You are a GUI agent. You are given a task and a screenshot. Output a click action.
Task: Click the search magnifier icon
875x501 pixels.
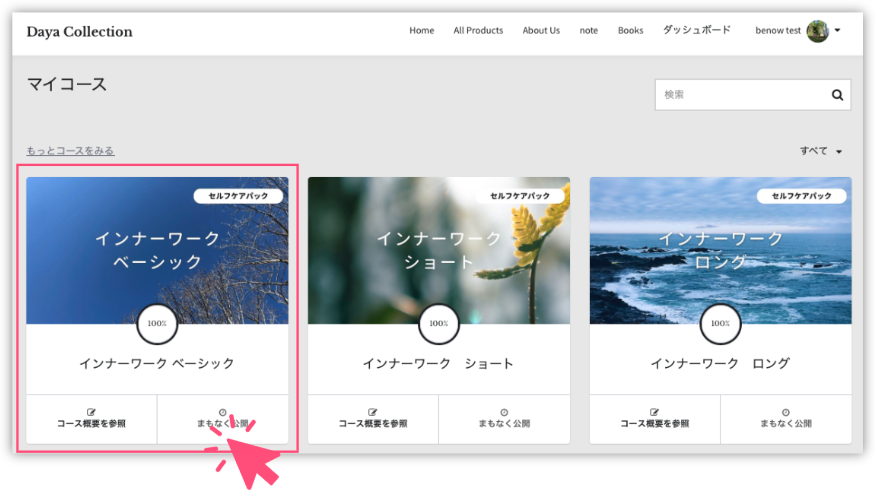pos(837,95)
